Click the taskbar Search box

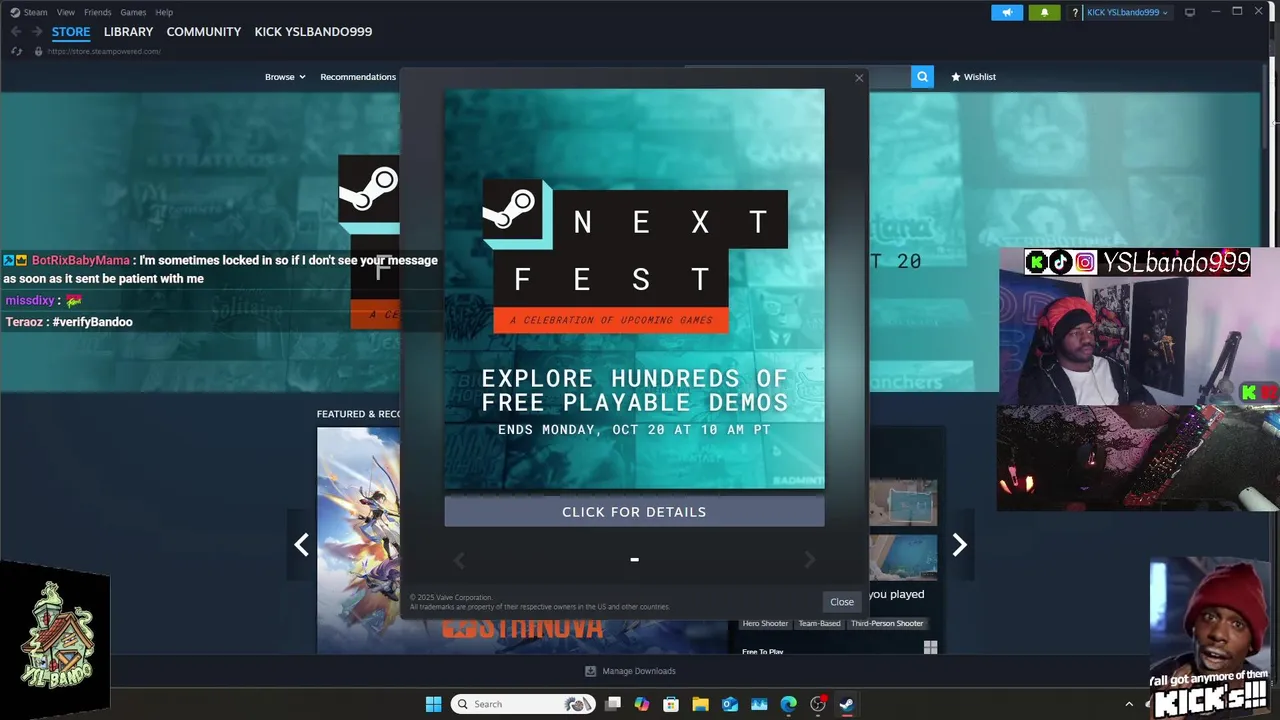point(523,704)
